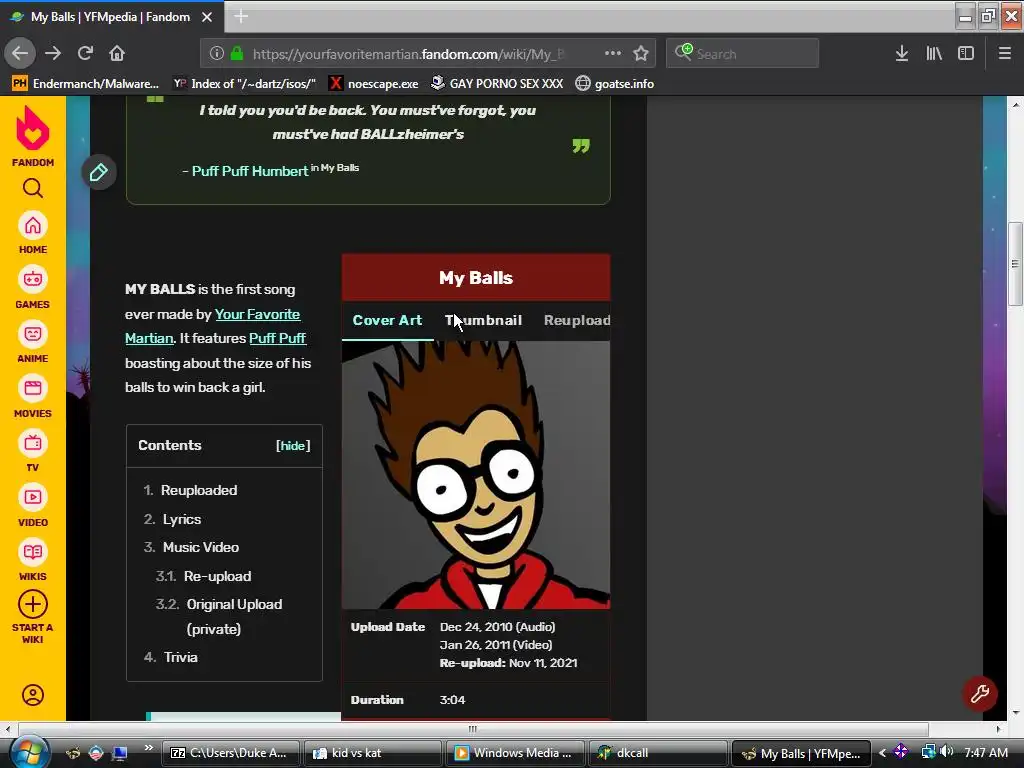Viewport: 1024px width, 768px height.
Task: Go to Fandom Home icon
Action: pos(33,226)
